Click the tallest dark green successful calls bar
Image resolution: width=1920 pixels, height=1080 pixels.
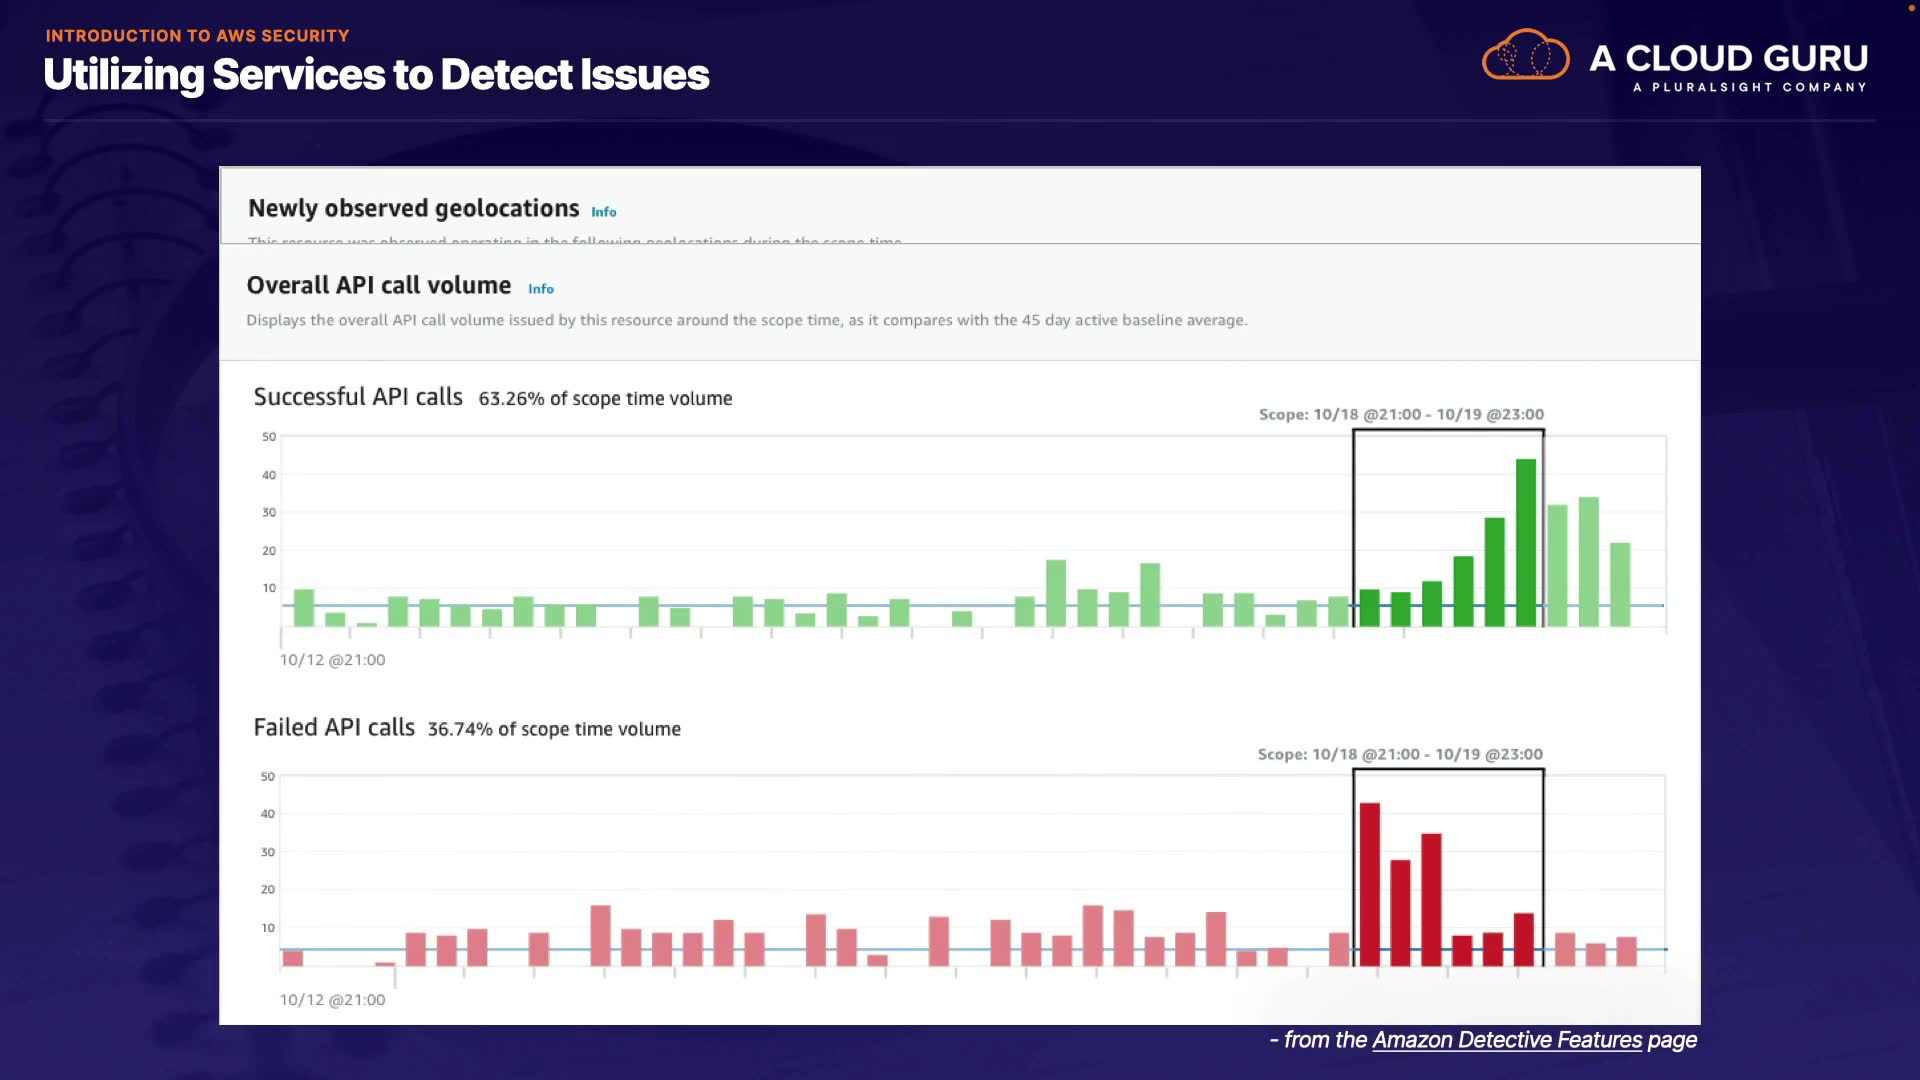click(x=1525, y=542)
